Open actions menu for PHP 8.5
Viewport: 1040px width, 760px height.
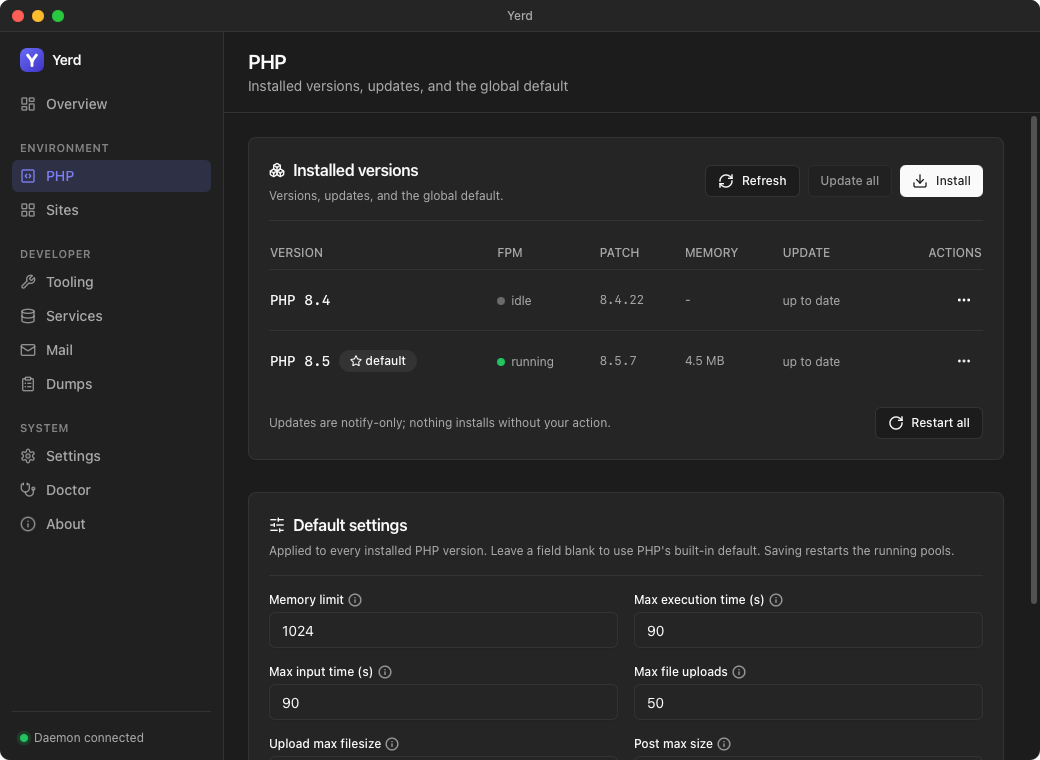964,361
